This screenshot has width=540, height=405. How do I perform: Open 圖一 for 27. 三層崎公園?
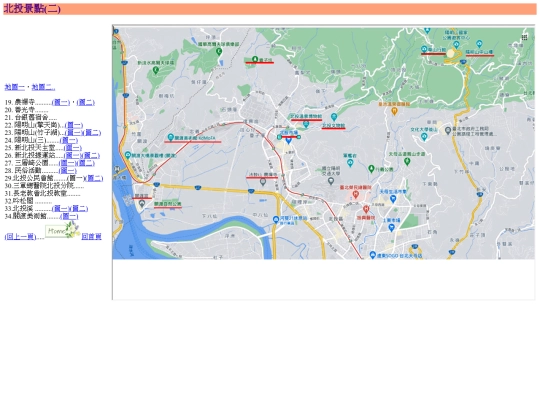coord(68,163)
